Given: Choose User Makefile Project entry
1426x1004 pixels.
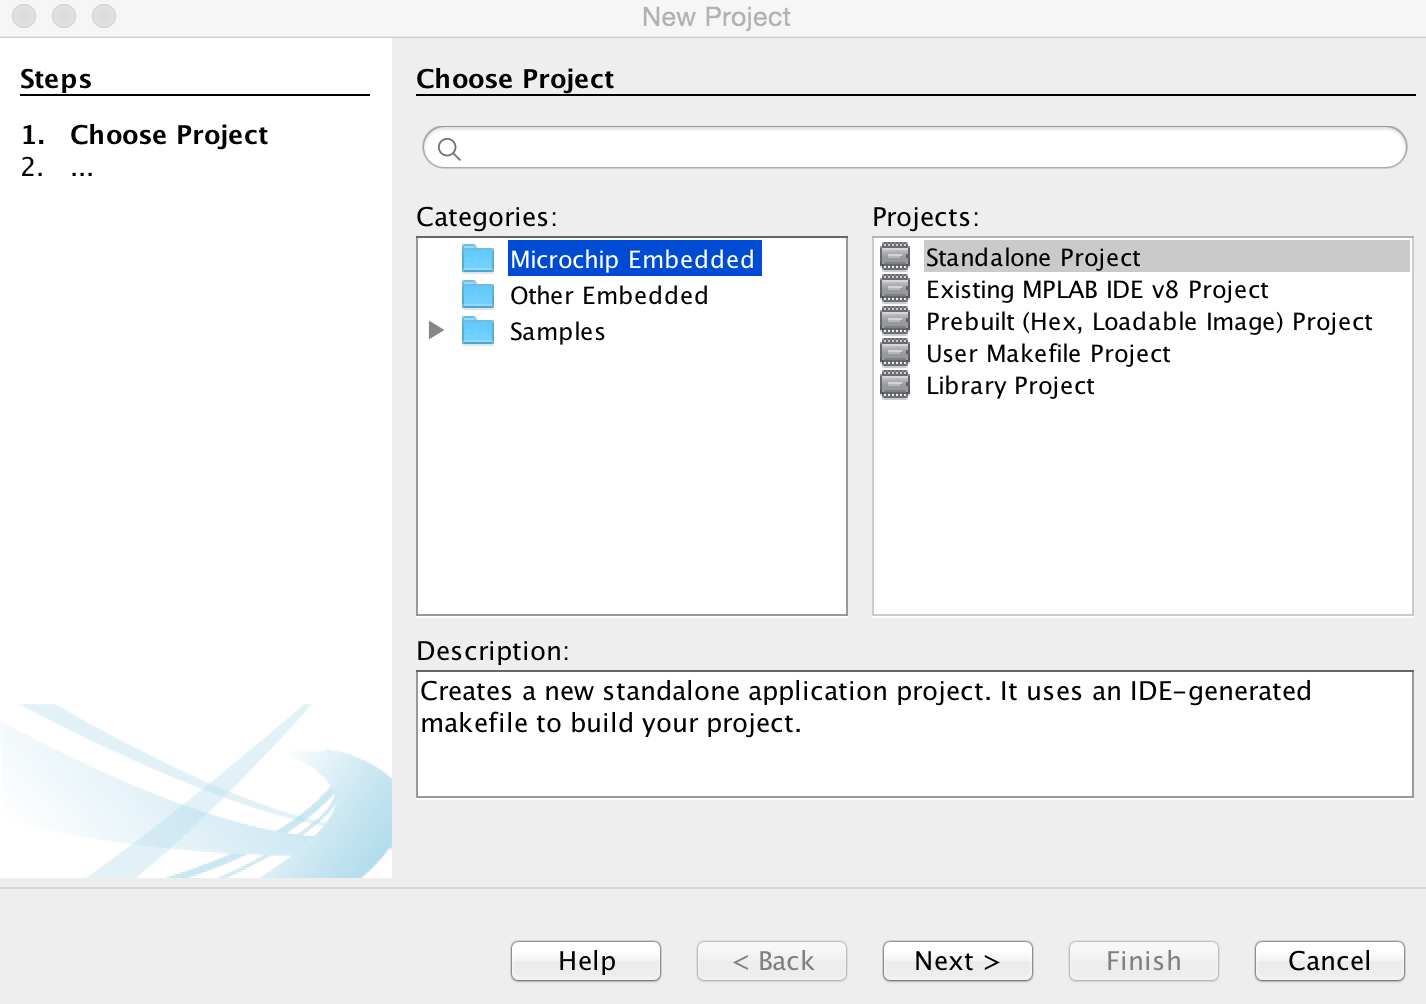Looking at the screenshot, I should tap(1048, 353).
